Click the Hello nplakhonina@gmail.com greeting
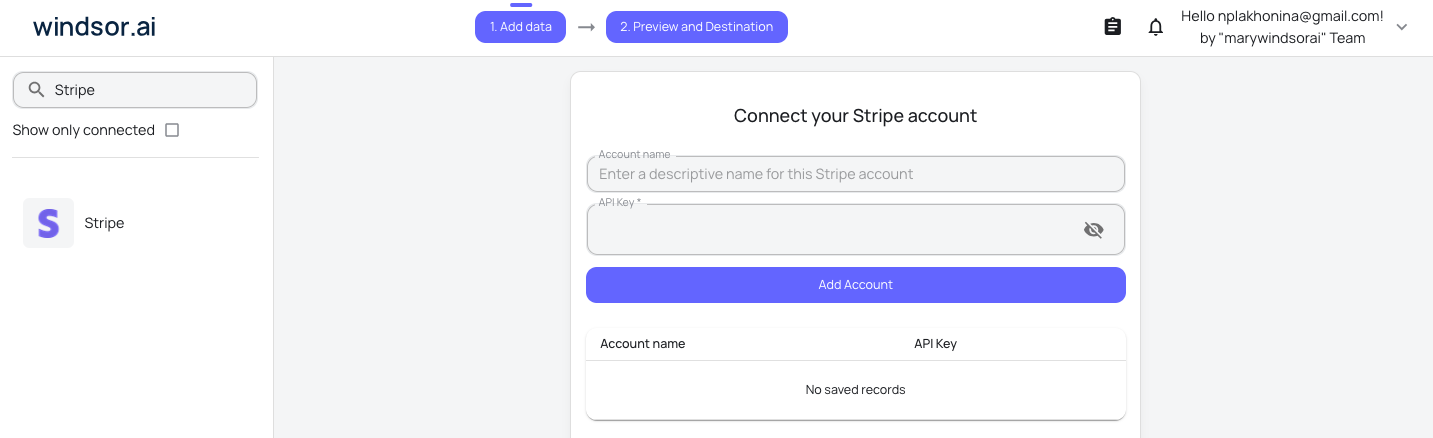 [x=1282, y=16]
